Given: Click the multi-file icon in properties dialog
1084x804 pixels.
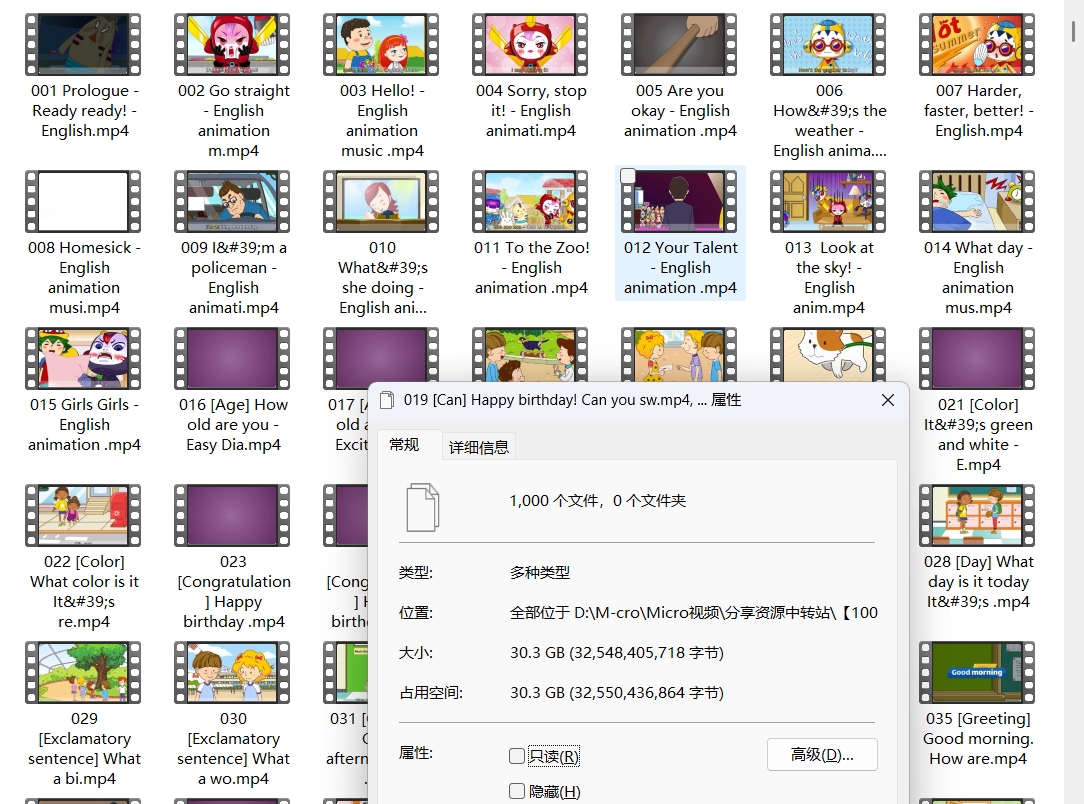Looking at the screenshot, I should pos(423,507).
